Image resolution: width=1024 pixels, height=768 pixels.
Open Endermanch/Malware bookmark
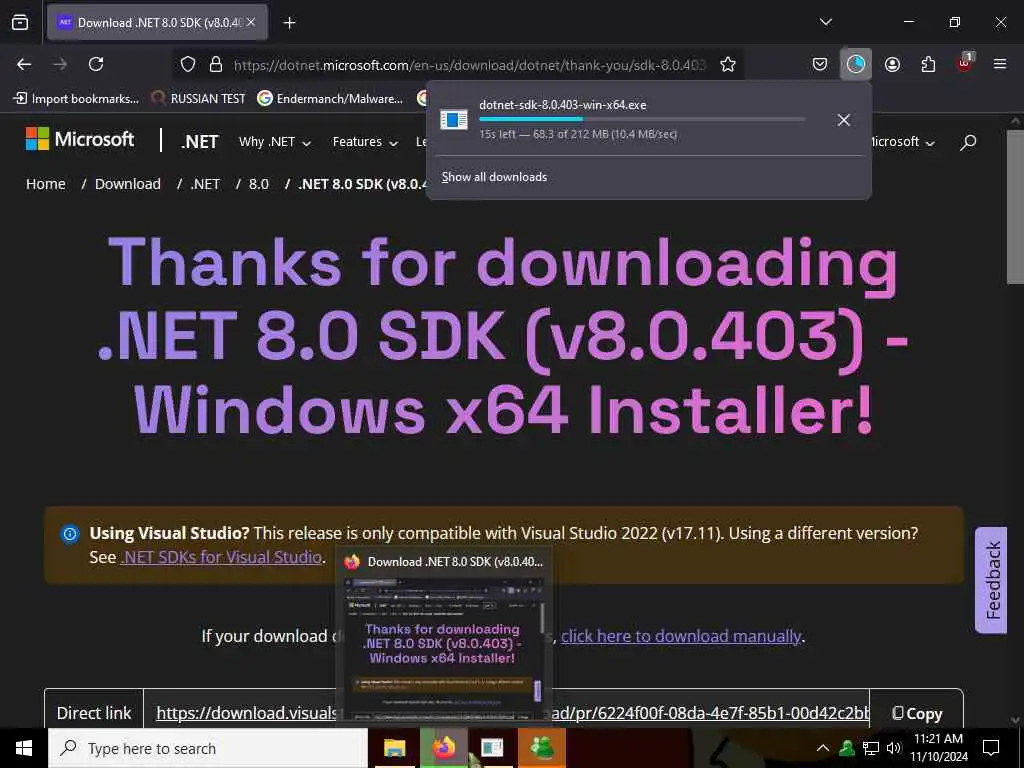tap(330, 99)
